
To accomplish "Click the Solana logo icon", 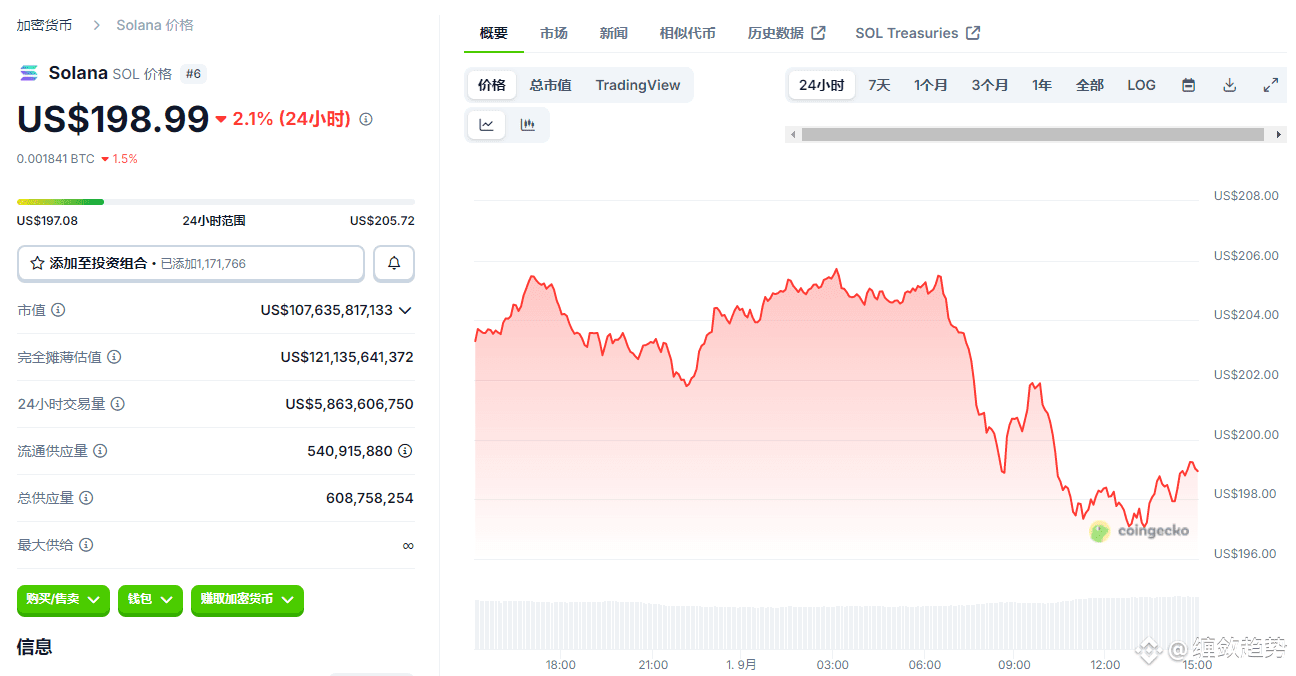I will [28, 73].
